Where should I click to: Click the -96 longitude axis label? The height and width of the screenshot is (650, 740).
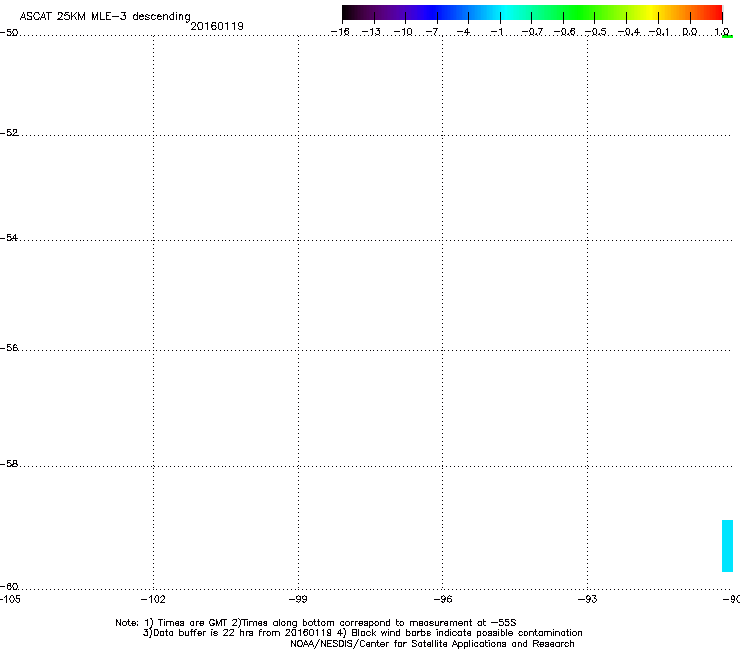click(x=443, y=599)
